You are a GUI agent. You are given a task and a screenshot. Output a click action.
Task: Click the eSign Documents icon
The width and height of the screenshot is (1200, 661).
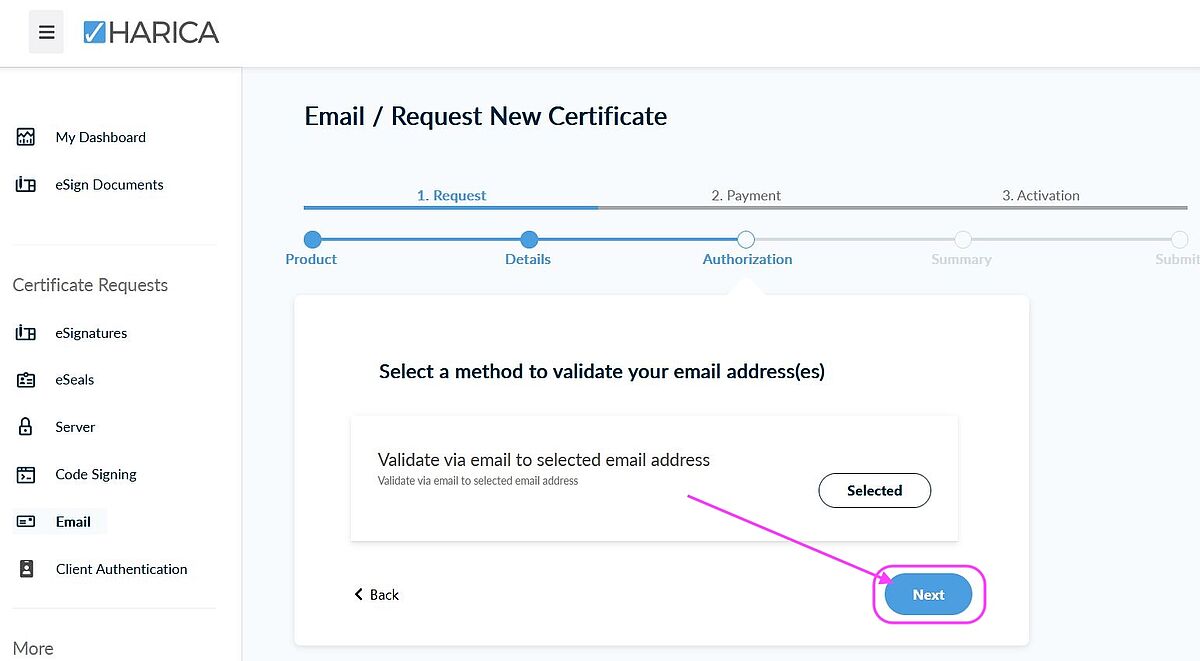pyautogui.click(x=26, y=184)
